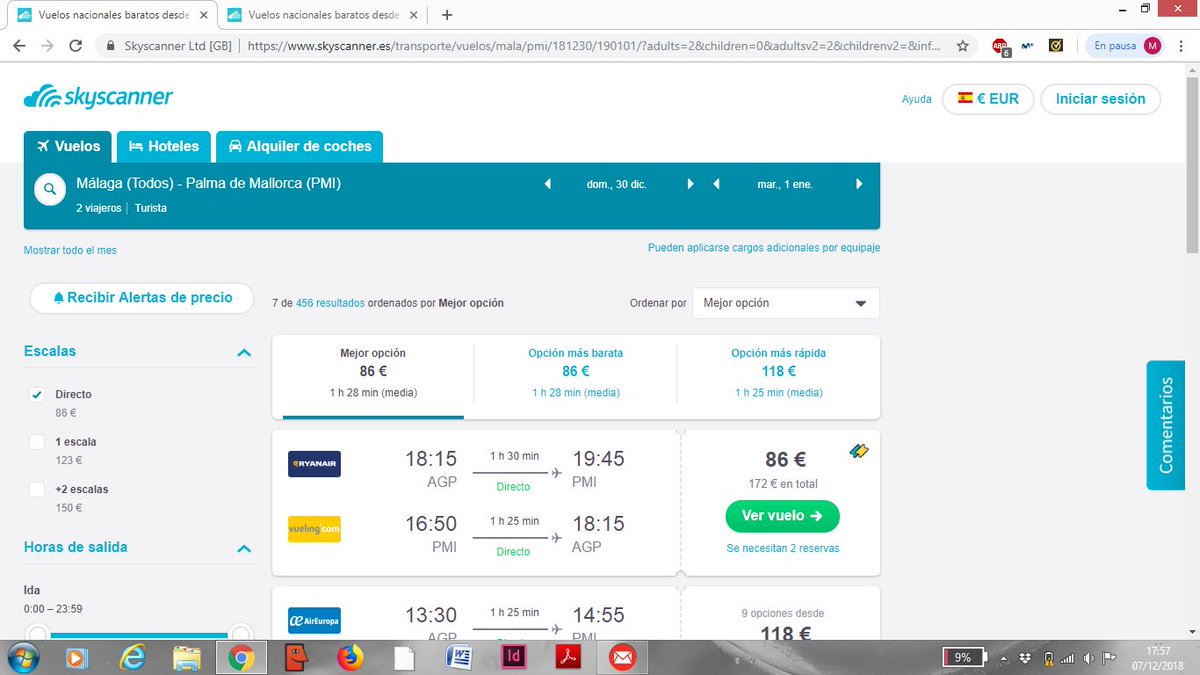The height and width of the screenshot is (675, 1200).
Task: Click the left handle of Ida time slider
Action: (x=37, y=634)
